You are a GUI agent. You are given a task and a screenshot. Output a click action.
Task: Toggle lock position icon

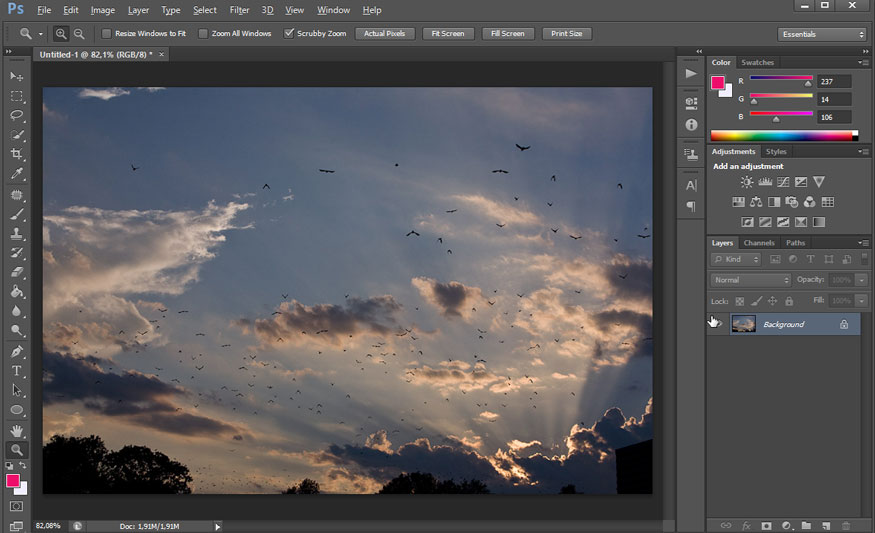pyautogui.click(x=772, y=301)
